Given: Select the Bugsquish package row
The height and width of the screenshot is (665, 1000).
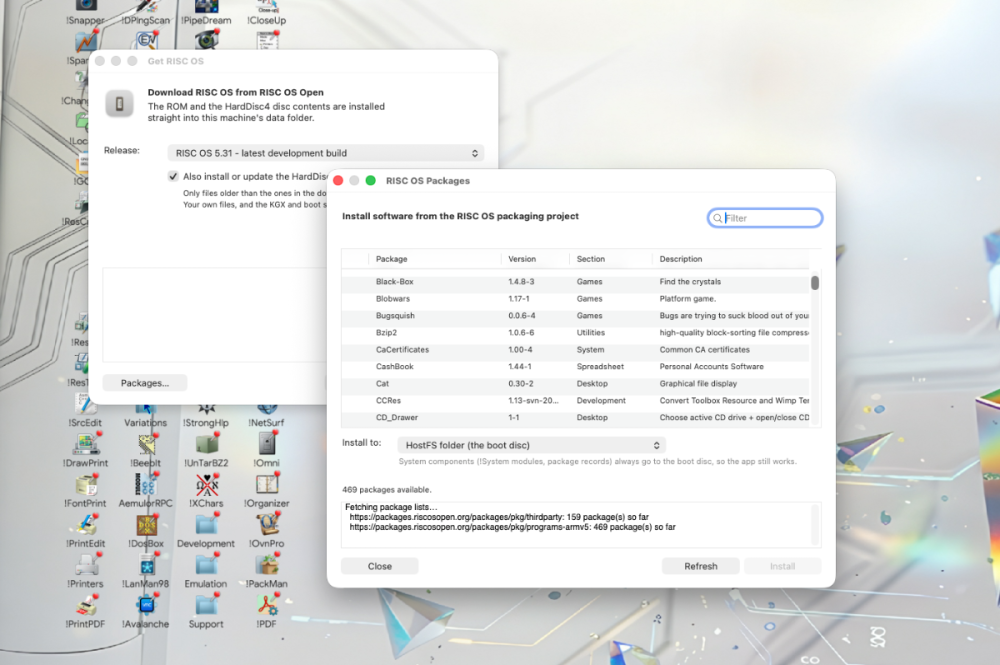Looking at the screenshot, I should point(575,316).
